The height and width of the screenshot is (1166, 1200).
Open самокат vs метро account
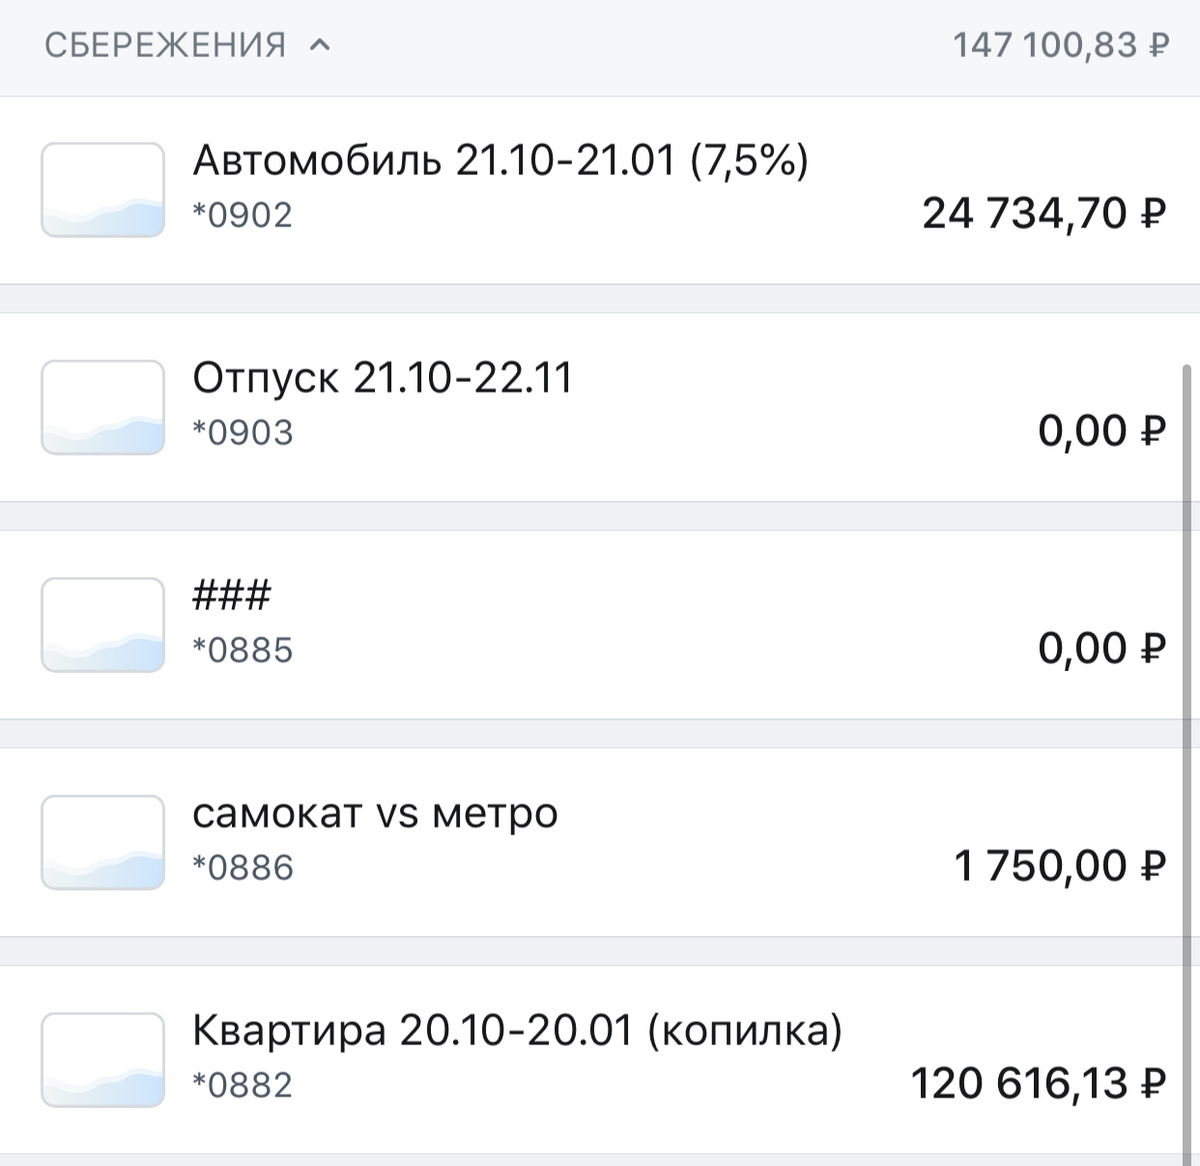[375, 814]
